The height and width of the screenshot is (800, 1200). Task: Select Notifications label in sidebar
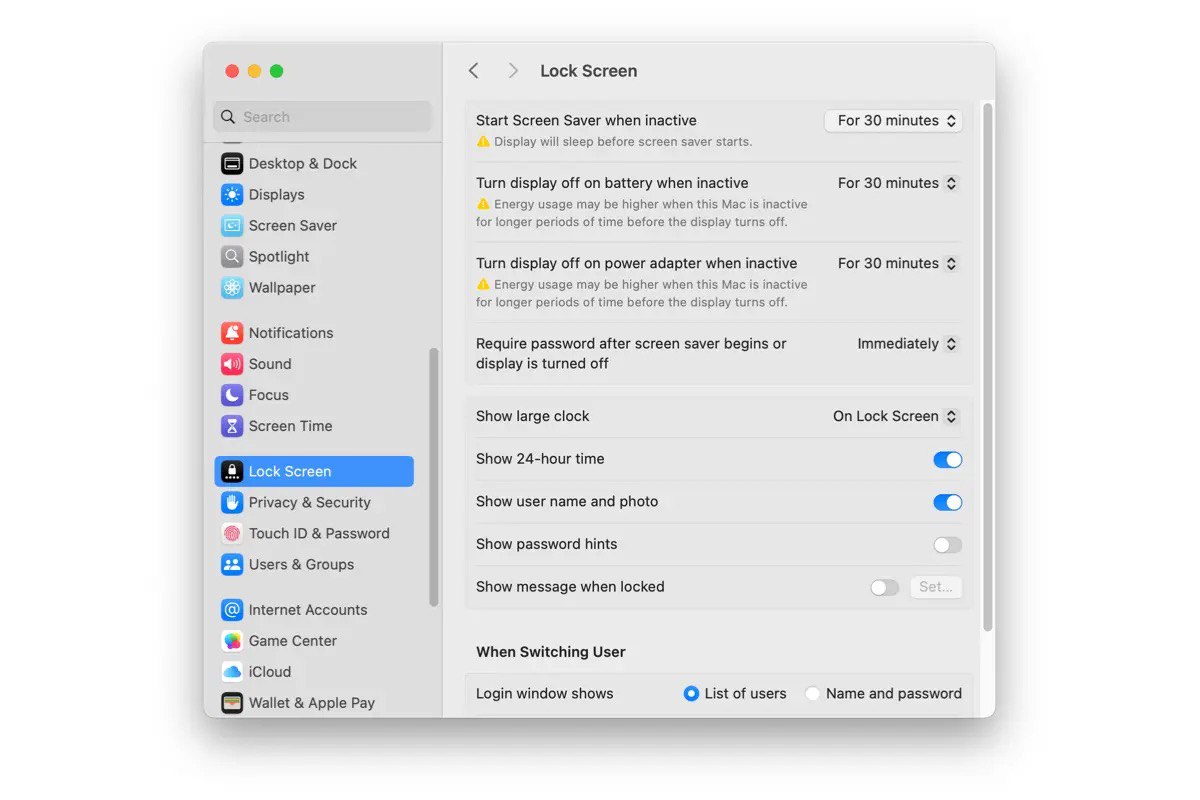click(x=291, y=333)
